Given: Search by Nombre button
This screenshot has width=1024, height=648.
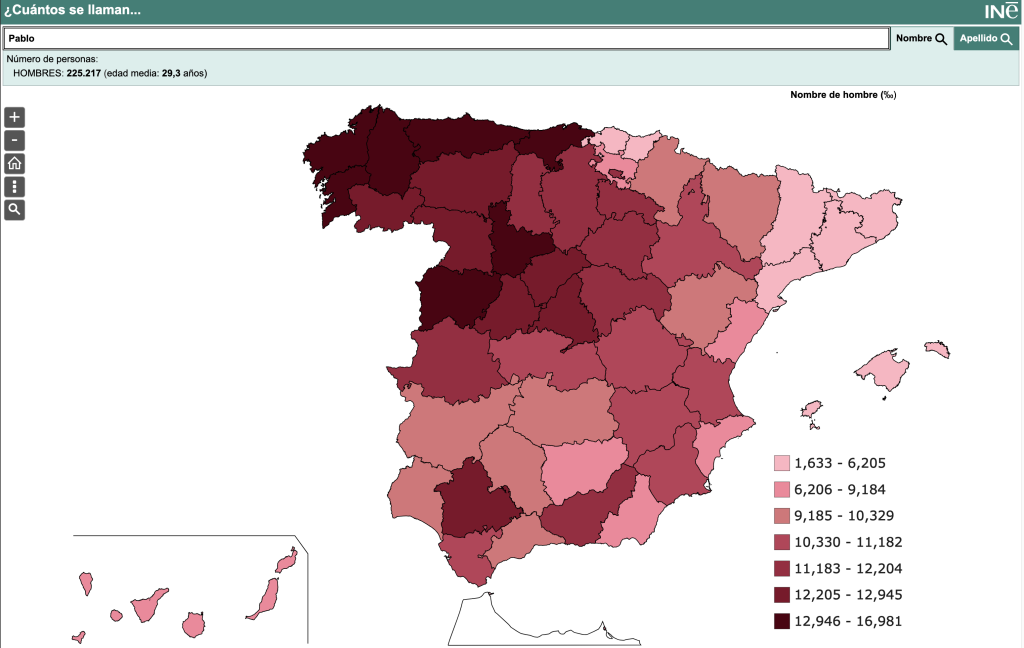Looking at the screenshot, I should click(921, 39).
